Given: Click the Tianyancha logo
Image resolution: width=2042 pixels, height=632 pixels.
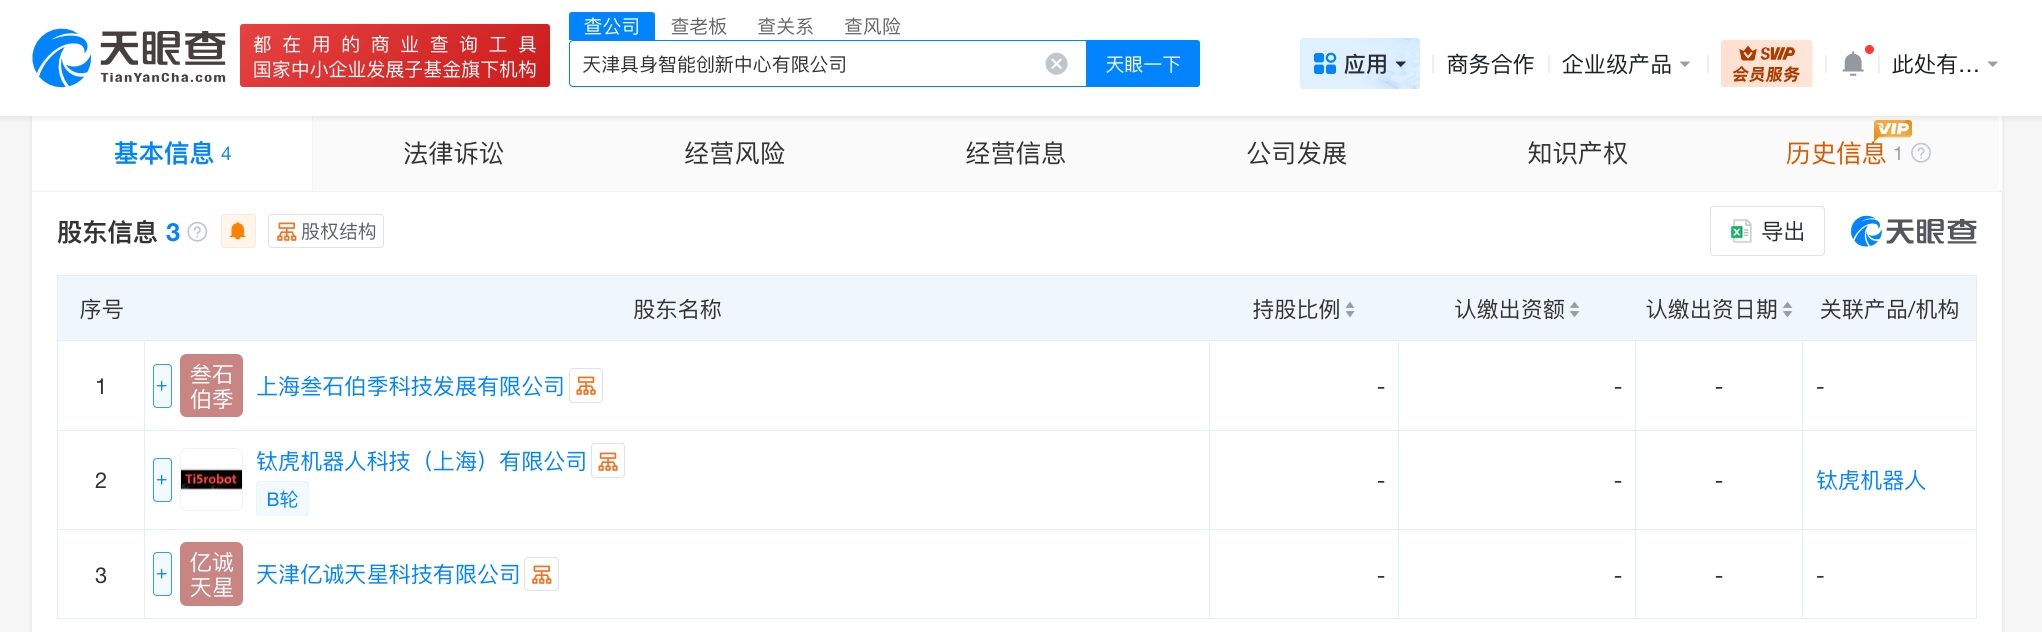Looking at the screenshot, I should [129, 57].
